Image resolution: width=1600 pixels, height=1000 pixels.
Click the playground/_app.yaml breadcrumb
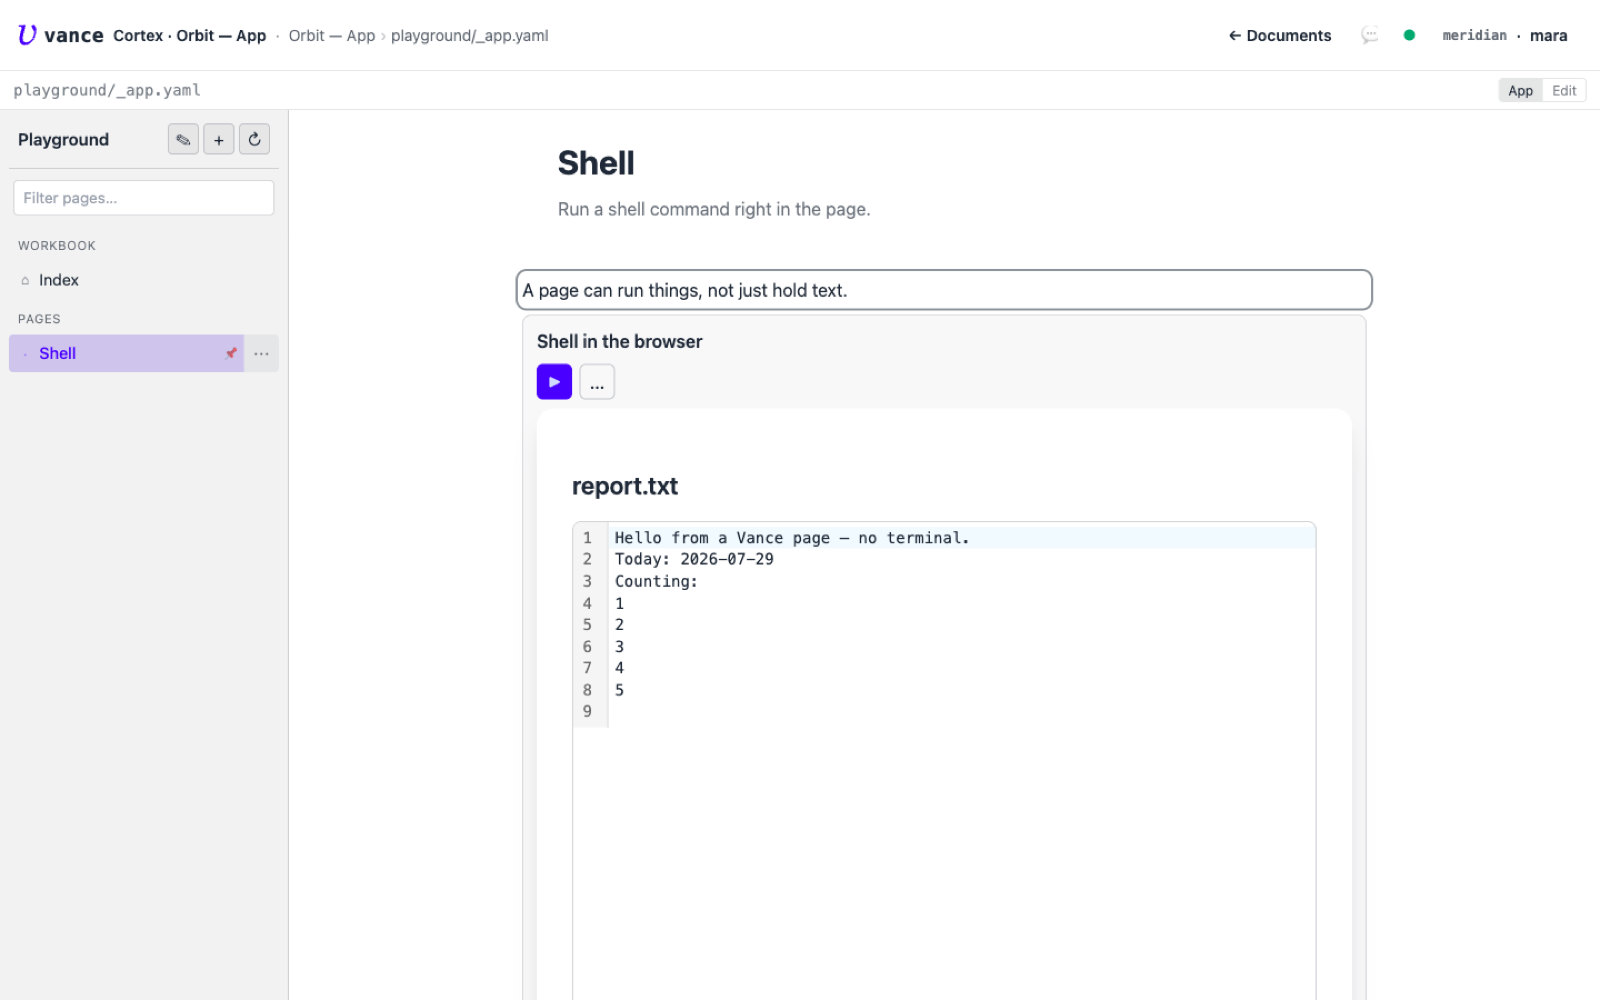coord(469,35)
